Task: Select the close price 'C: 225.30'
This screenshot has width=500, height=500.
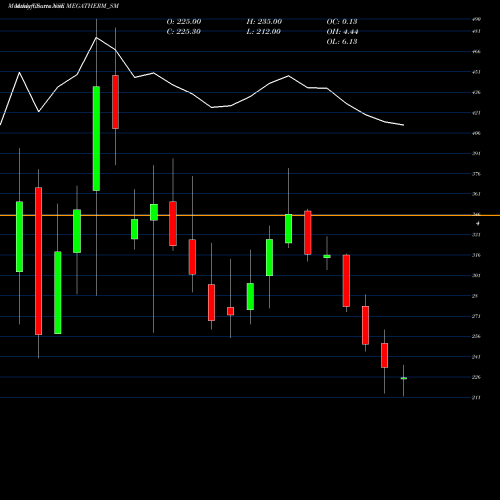Action: 184,32
